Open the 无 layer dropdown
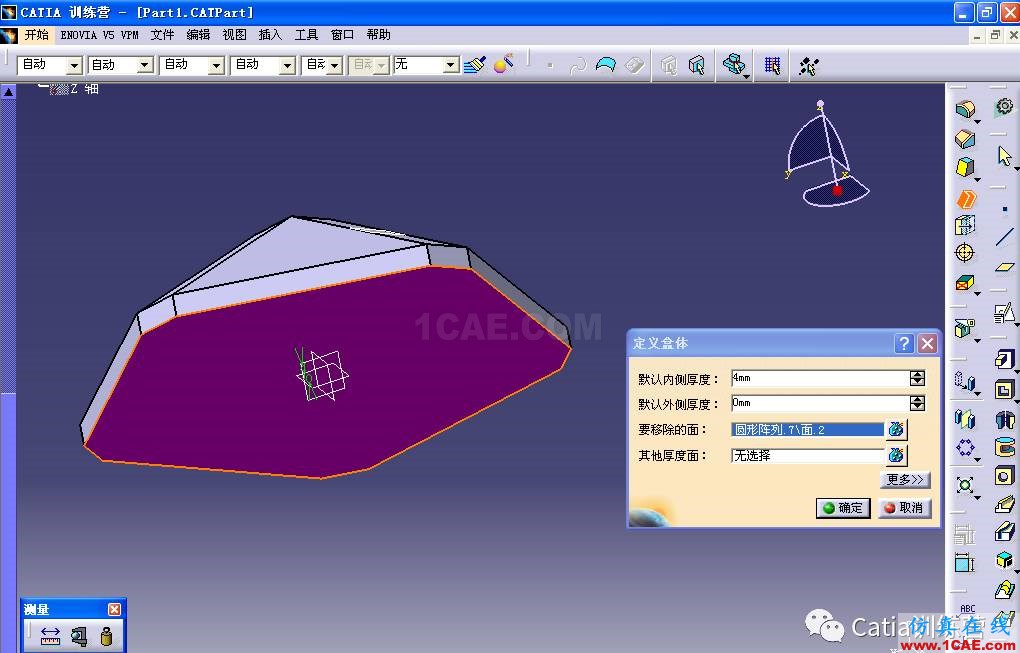Viewport: 1020px width, 653px height. [x=451, y=65]
